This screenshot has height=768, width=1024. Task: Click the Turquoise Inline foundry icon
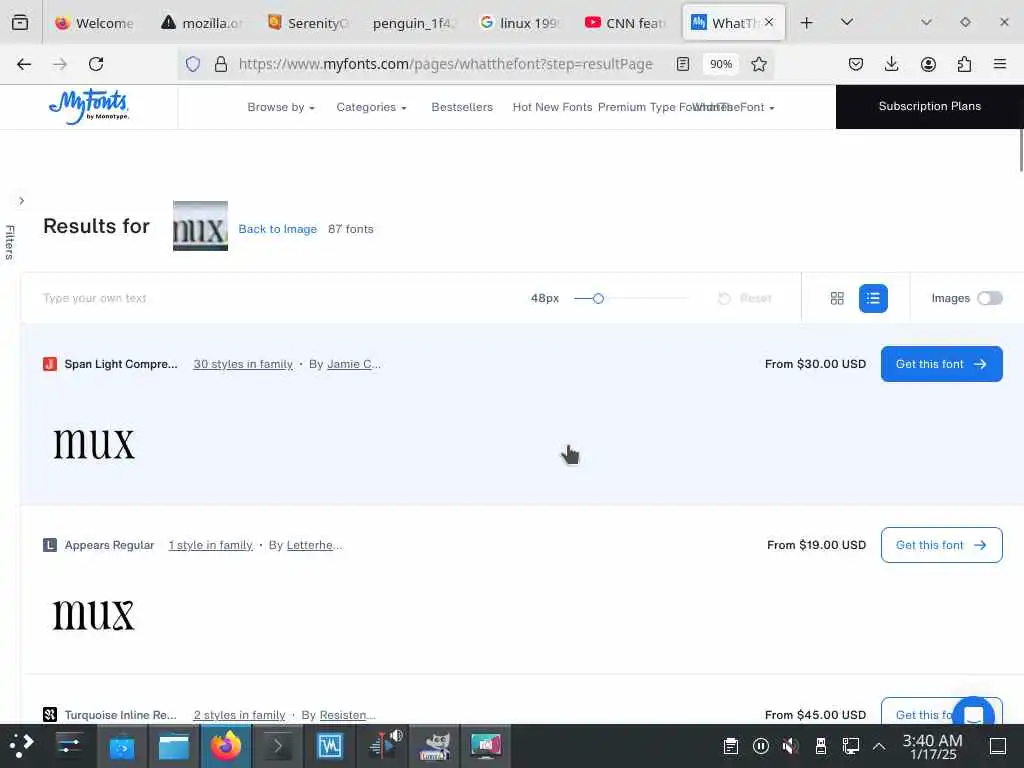tap(50, 714)
